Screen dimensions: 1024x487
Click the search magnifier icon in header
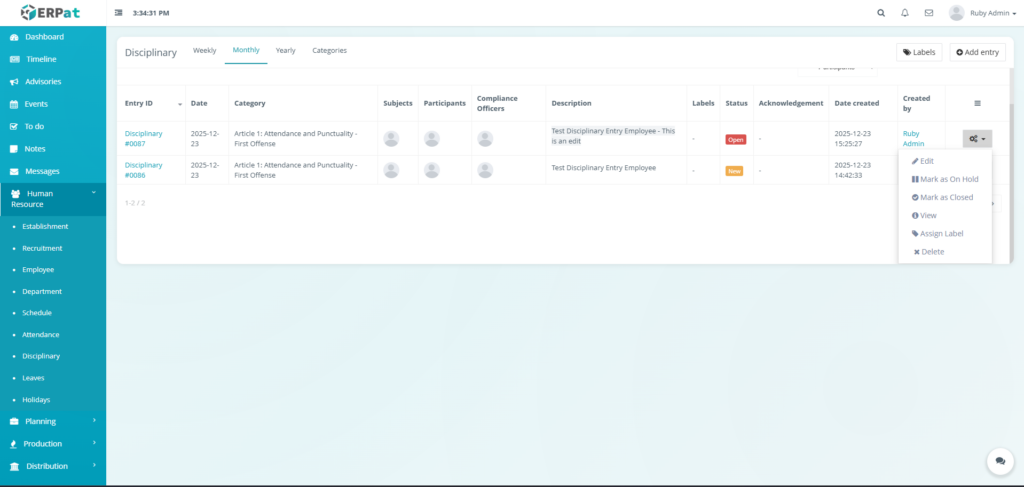tap(881, 13)
